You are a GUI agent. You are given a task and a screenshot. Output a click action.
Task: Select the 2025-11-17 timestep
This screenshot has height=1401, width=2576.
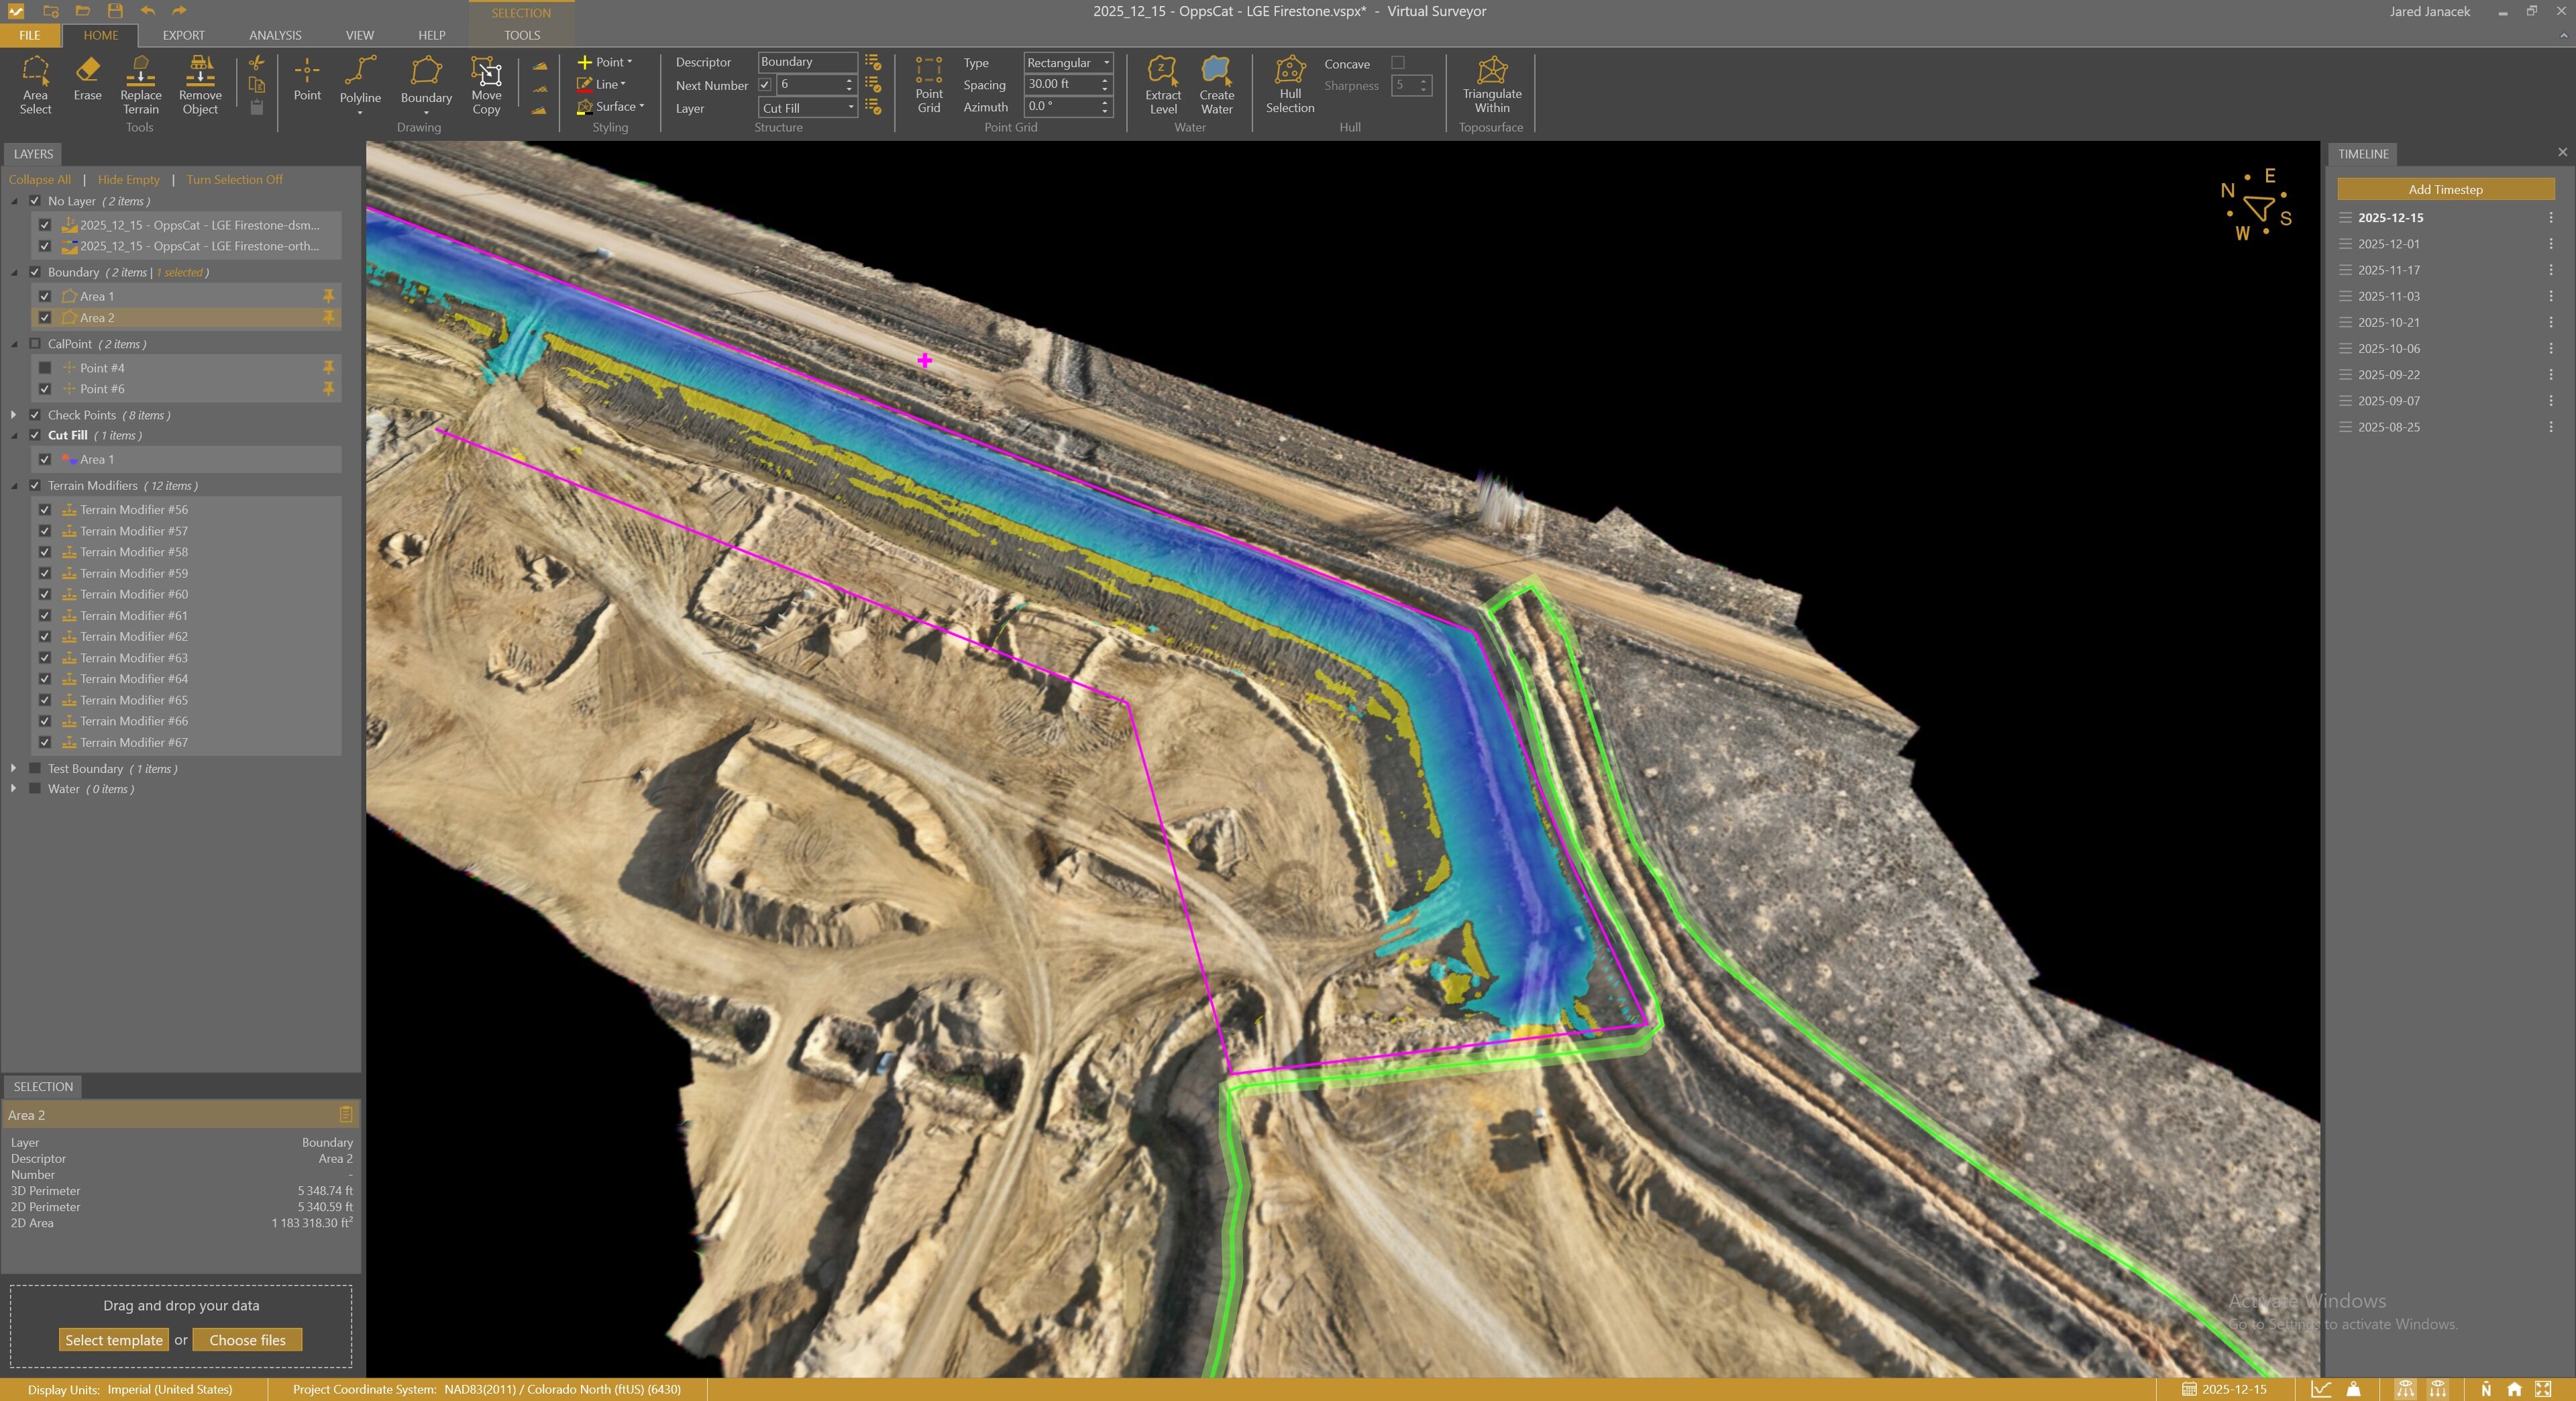pos(2389,270)
